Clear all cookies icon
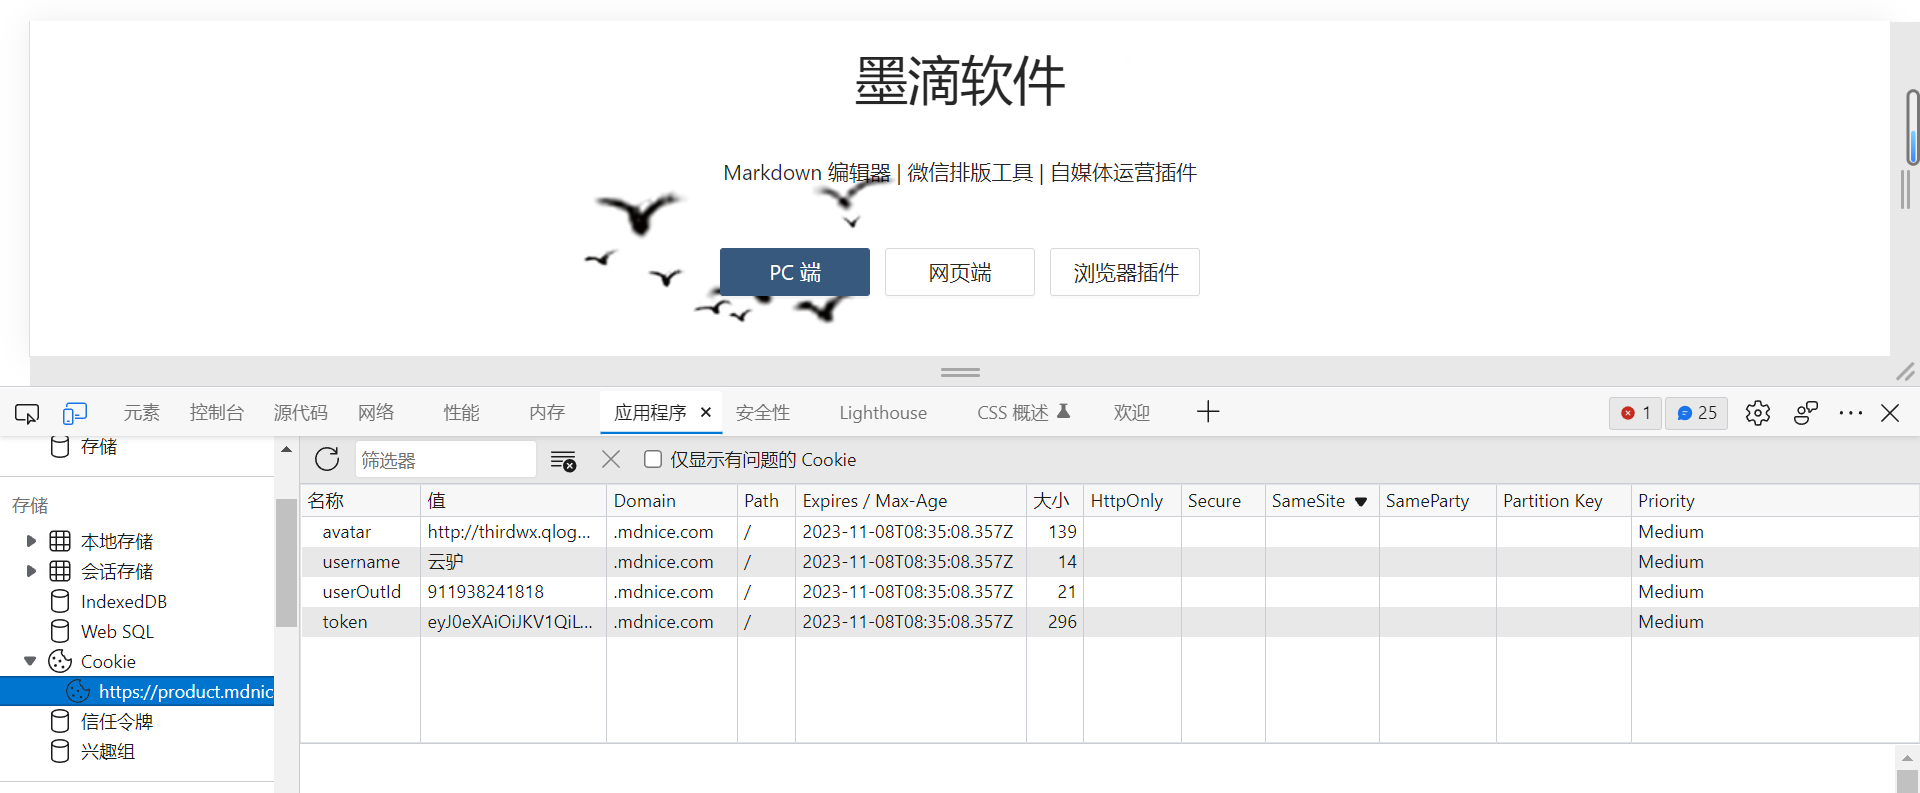Screen dimensions: 1920x793 tap(563, 460)
